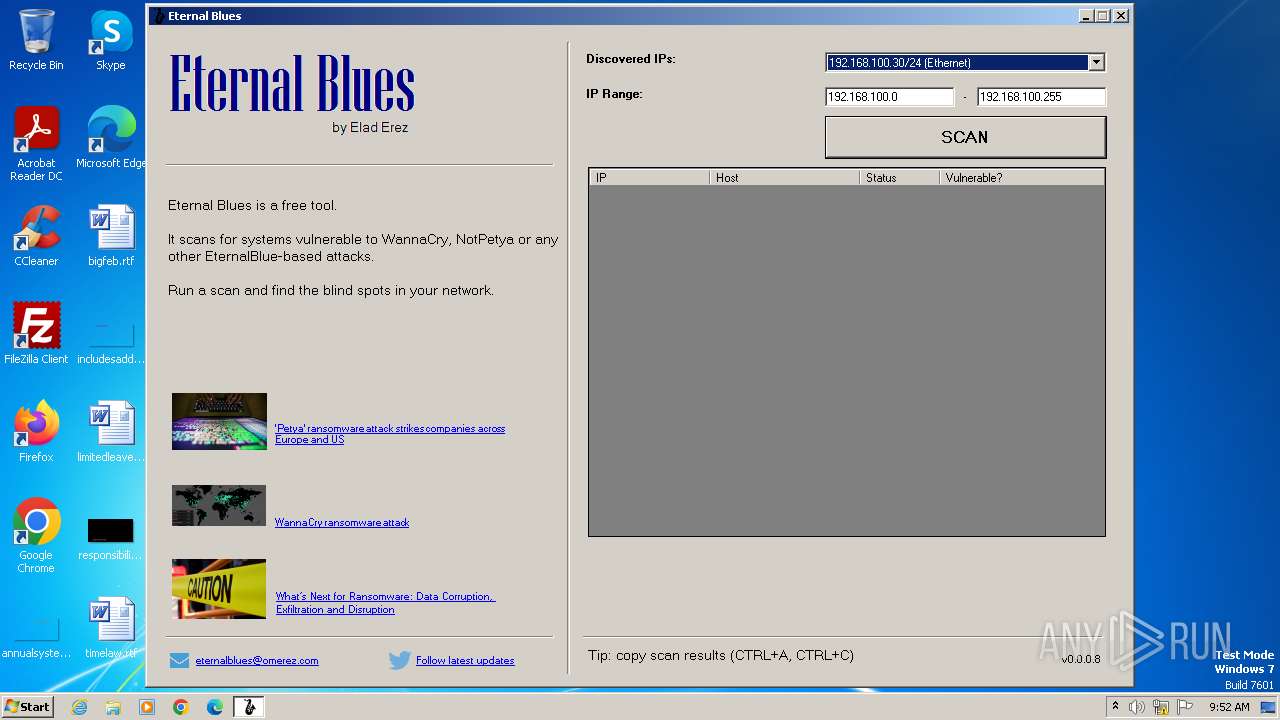Screen dimensions: 1280x720
Task: Open What's Next for Ransomware link
Action: tap(385, 603)
